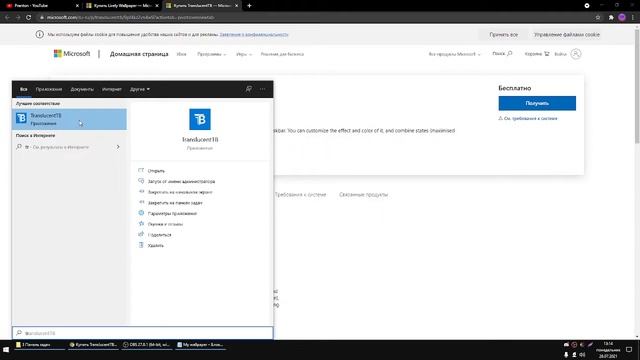Open the Notepad 'My wallpaper' taskbar item
The height and width of the screenshot is (360, 640).
[x=200, y=345]
